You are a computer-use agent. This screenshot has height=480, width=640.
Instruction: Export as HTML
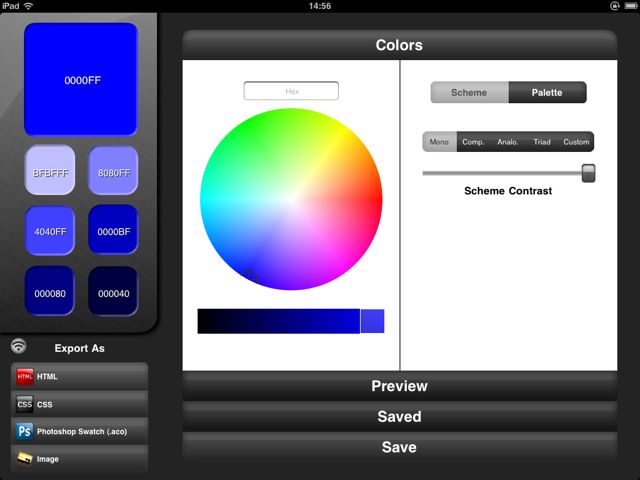point(80,376)
